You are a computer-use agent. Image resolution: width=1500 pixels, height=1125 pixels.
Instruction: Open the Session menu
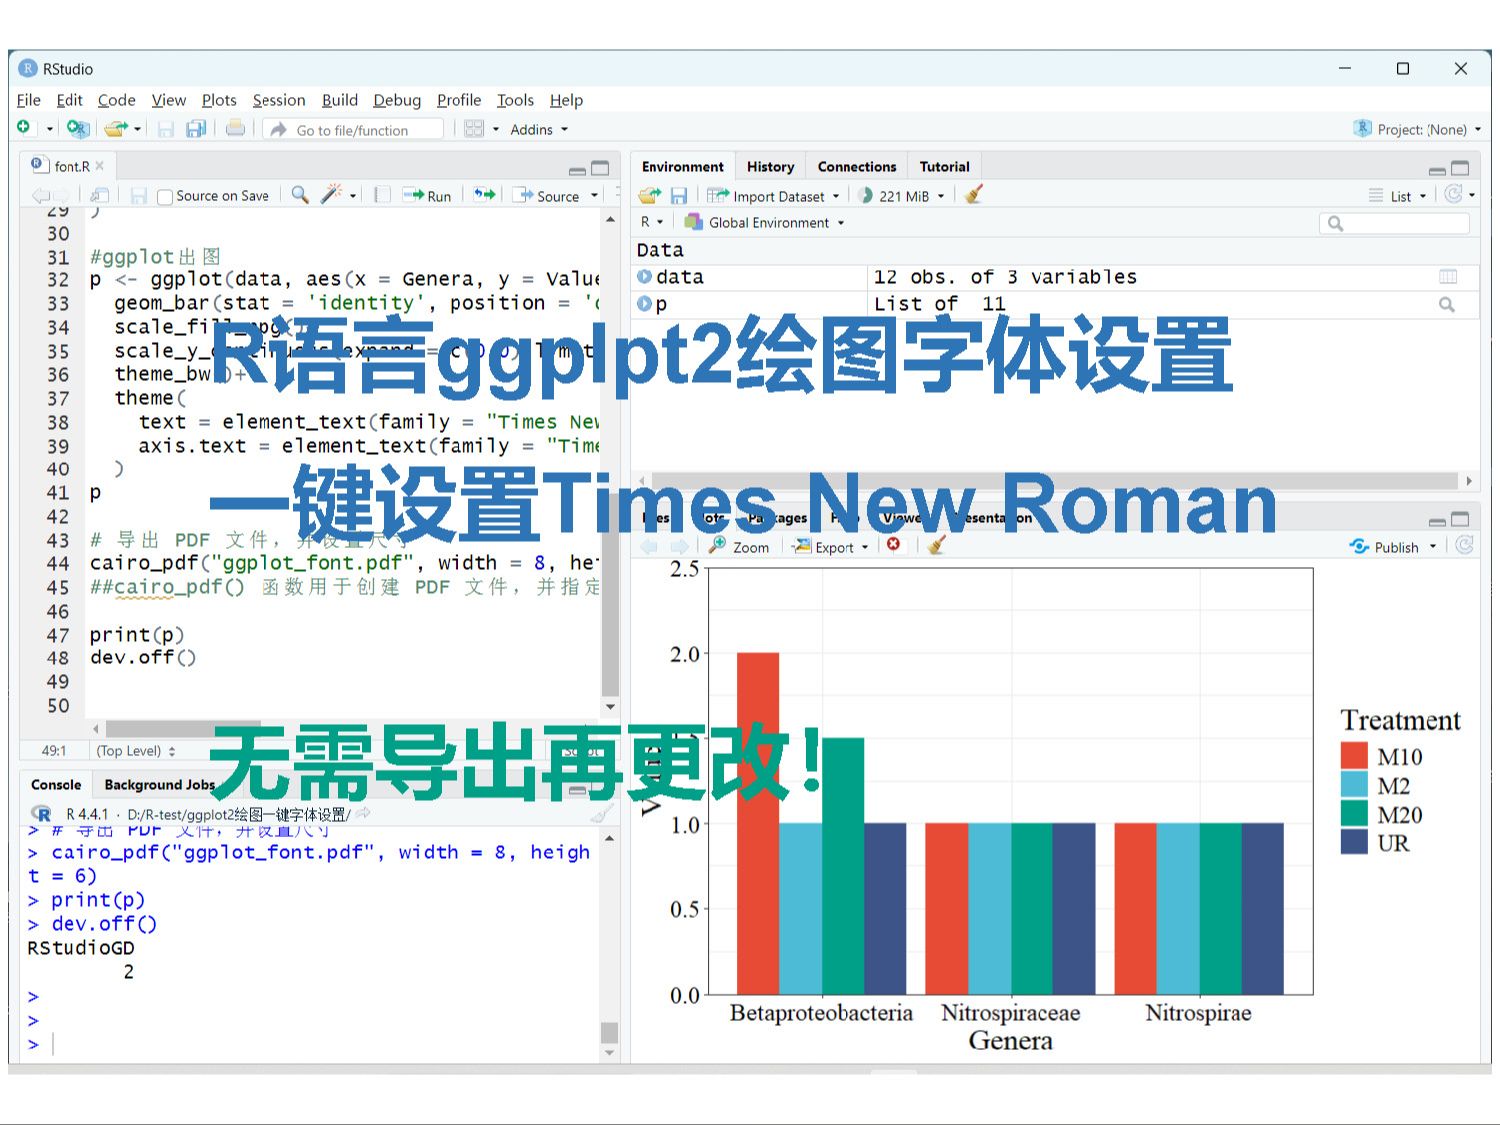tap(278, 99)
